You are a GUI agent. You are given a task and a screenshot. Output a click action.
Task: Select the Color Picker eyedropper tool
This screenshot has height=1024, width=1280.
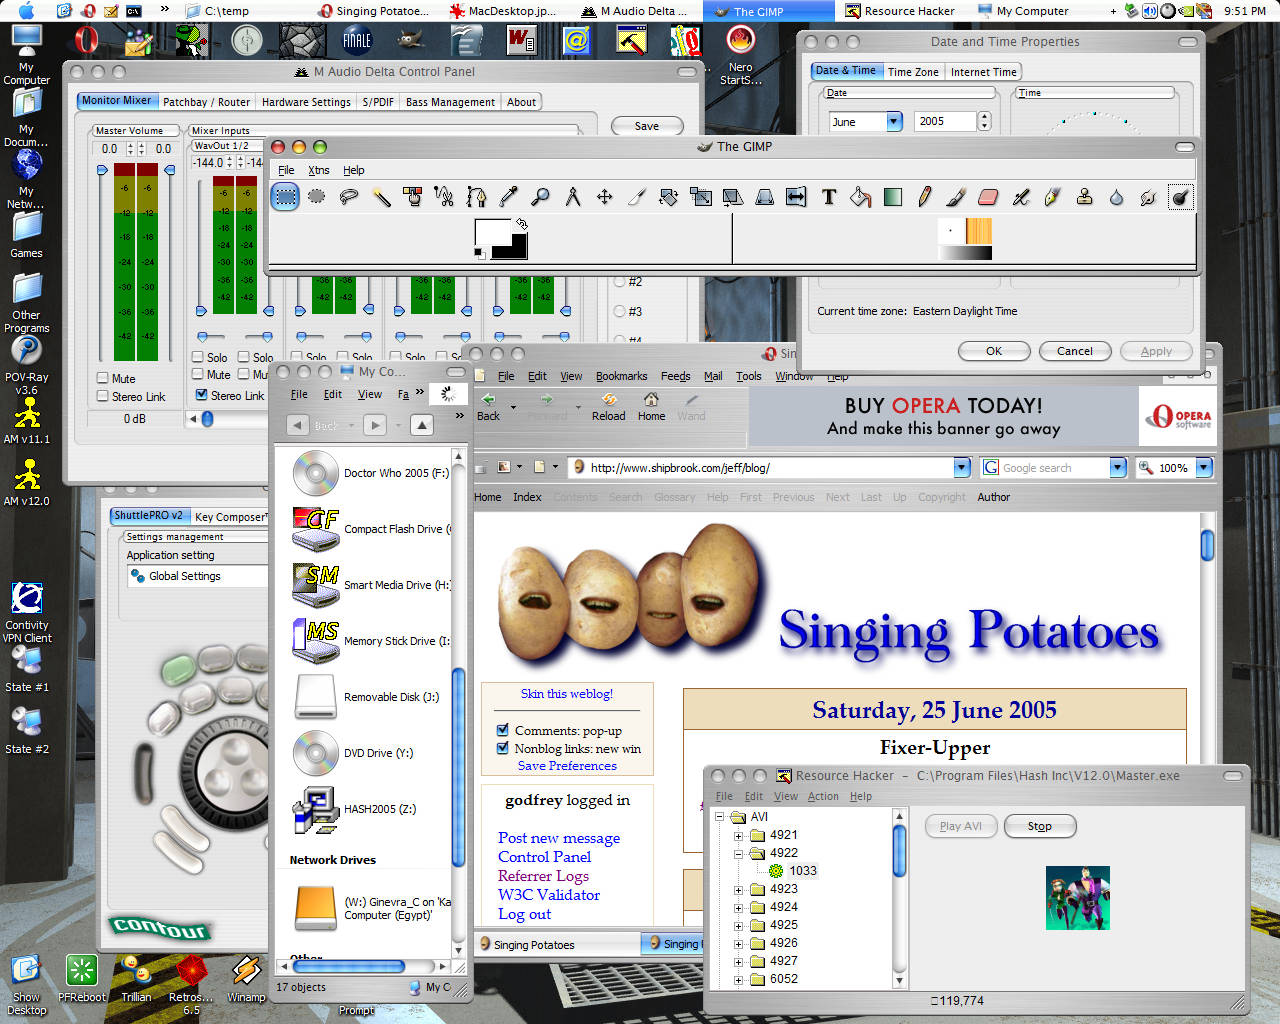point(509,197)
